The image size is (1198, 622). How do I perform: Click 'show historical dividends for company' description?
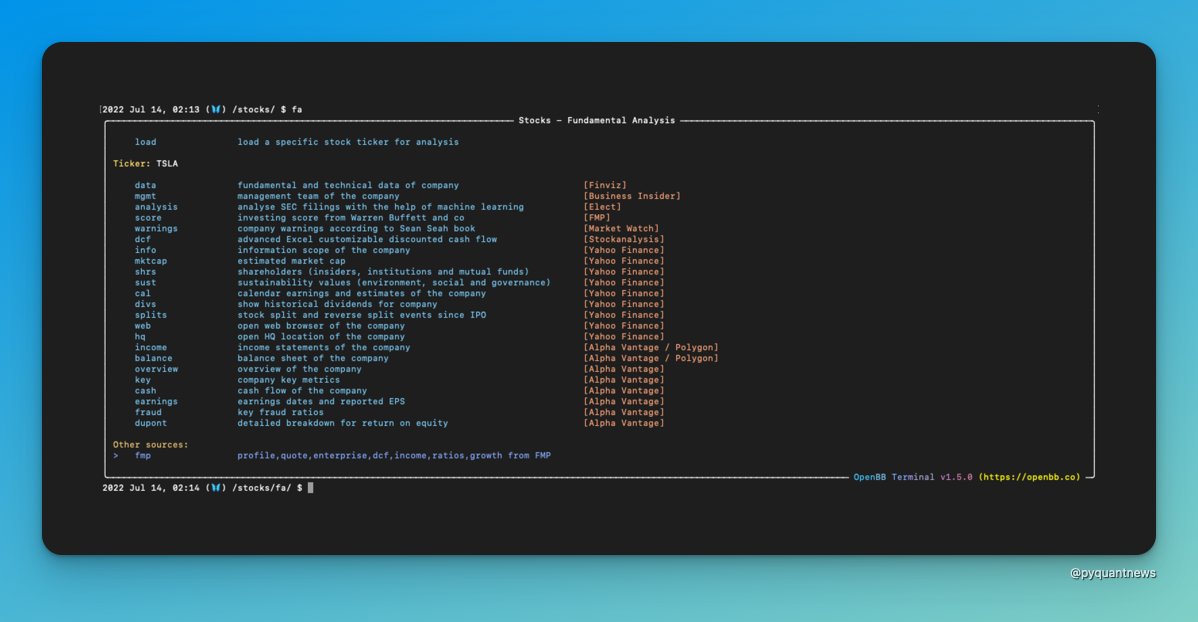tap(337, 304)
